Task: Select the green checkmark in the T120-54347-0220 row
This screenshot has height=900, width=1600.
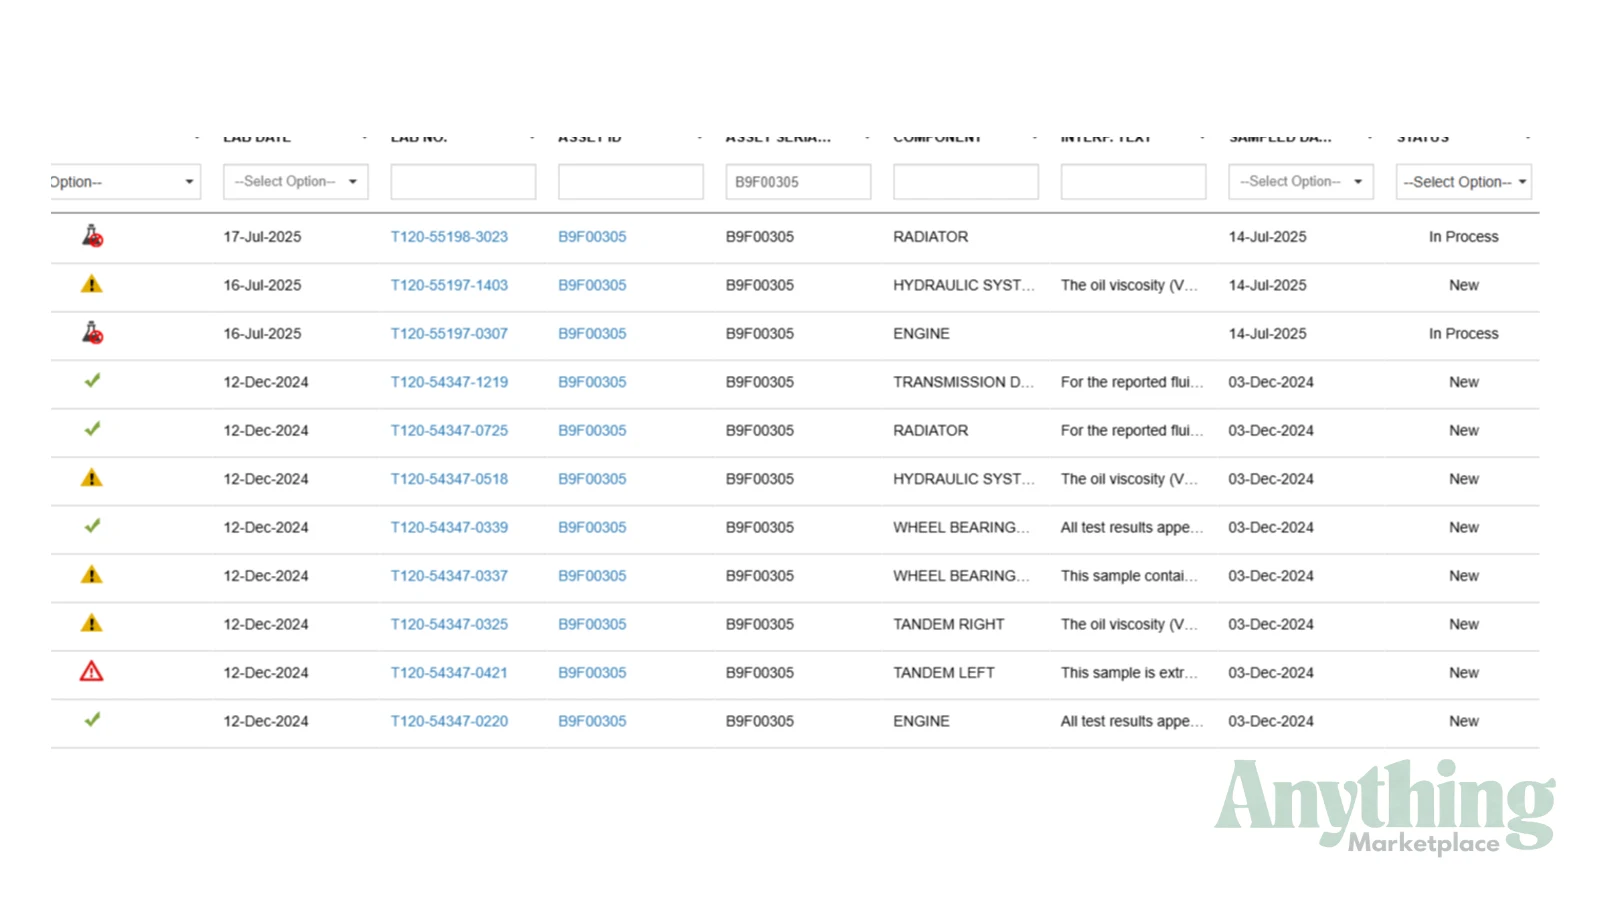Action: 92,720
